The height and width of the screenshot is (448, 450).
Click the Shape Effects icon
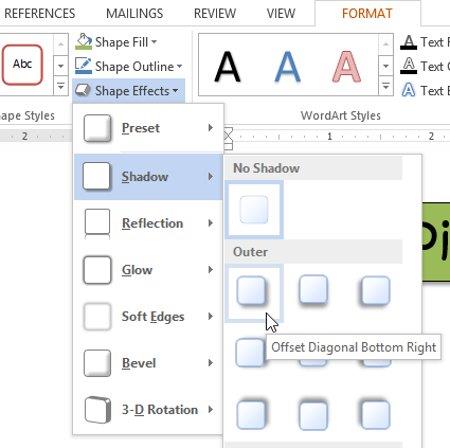tap(83, 90)
